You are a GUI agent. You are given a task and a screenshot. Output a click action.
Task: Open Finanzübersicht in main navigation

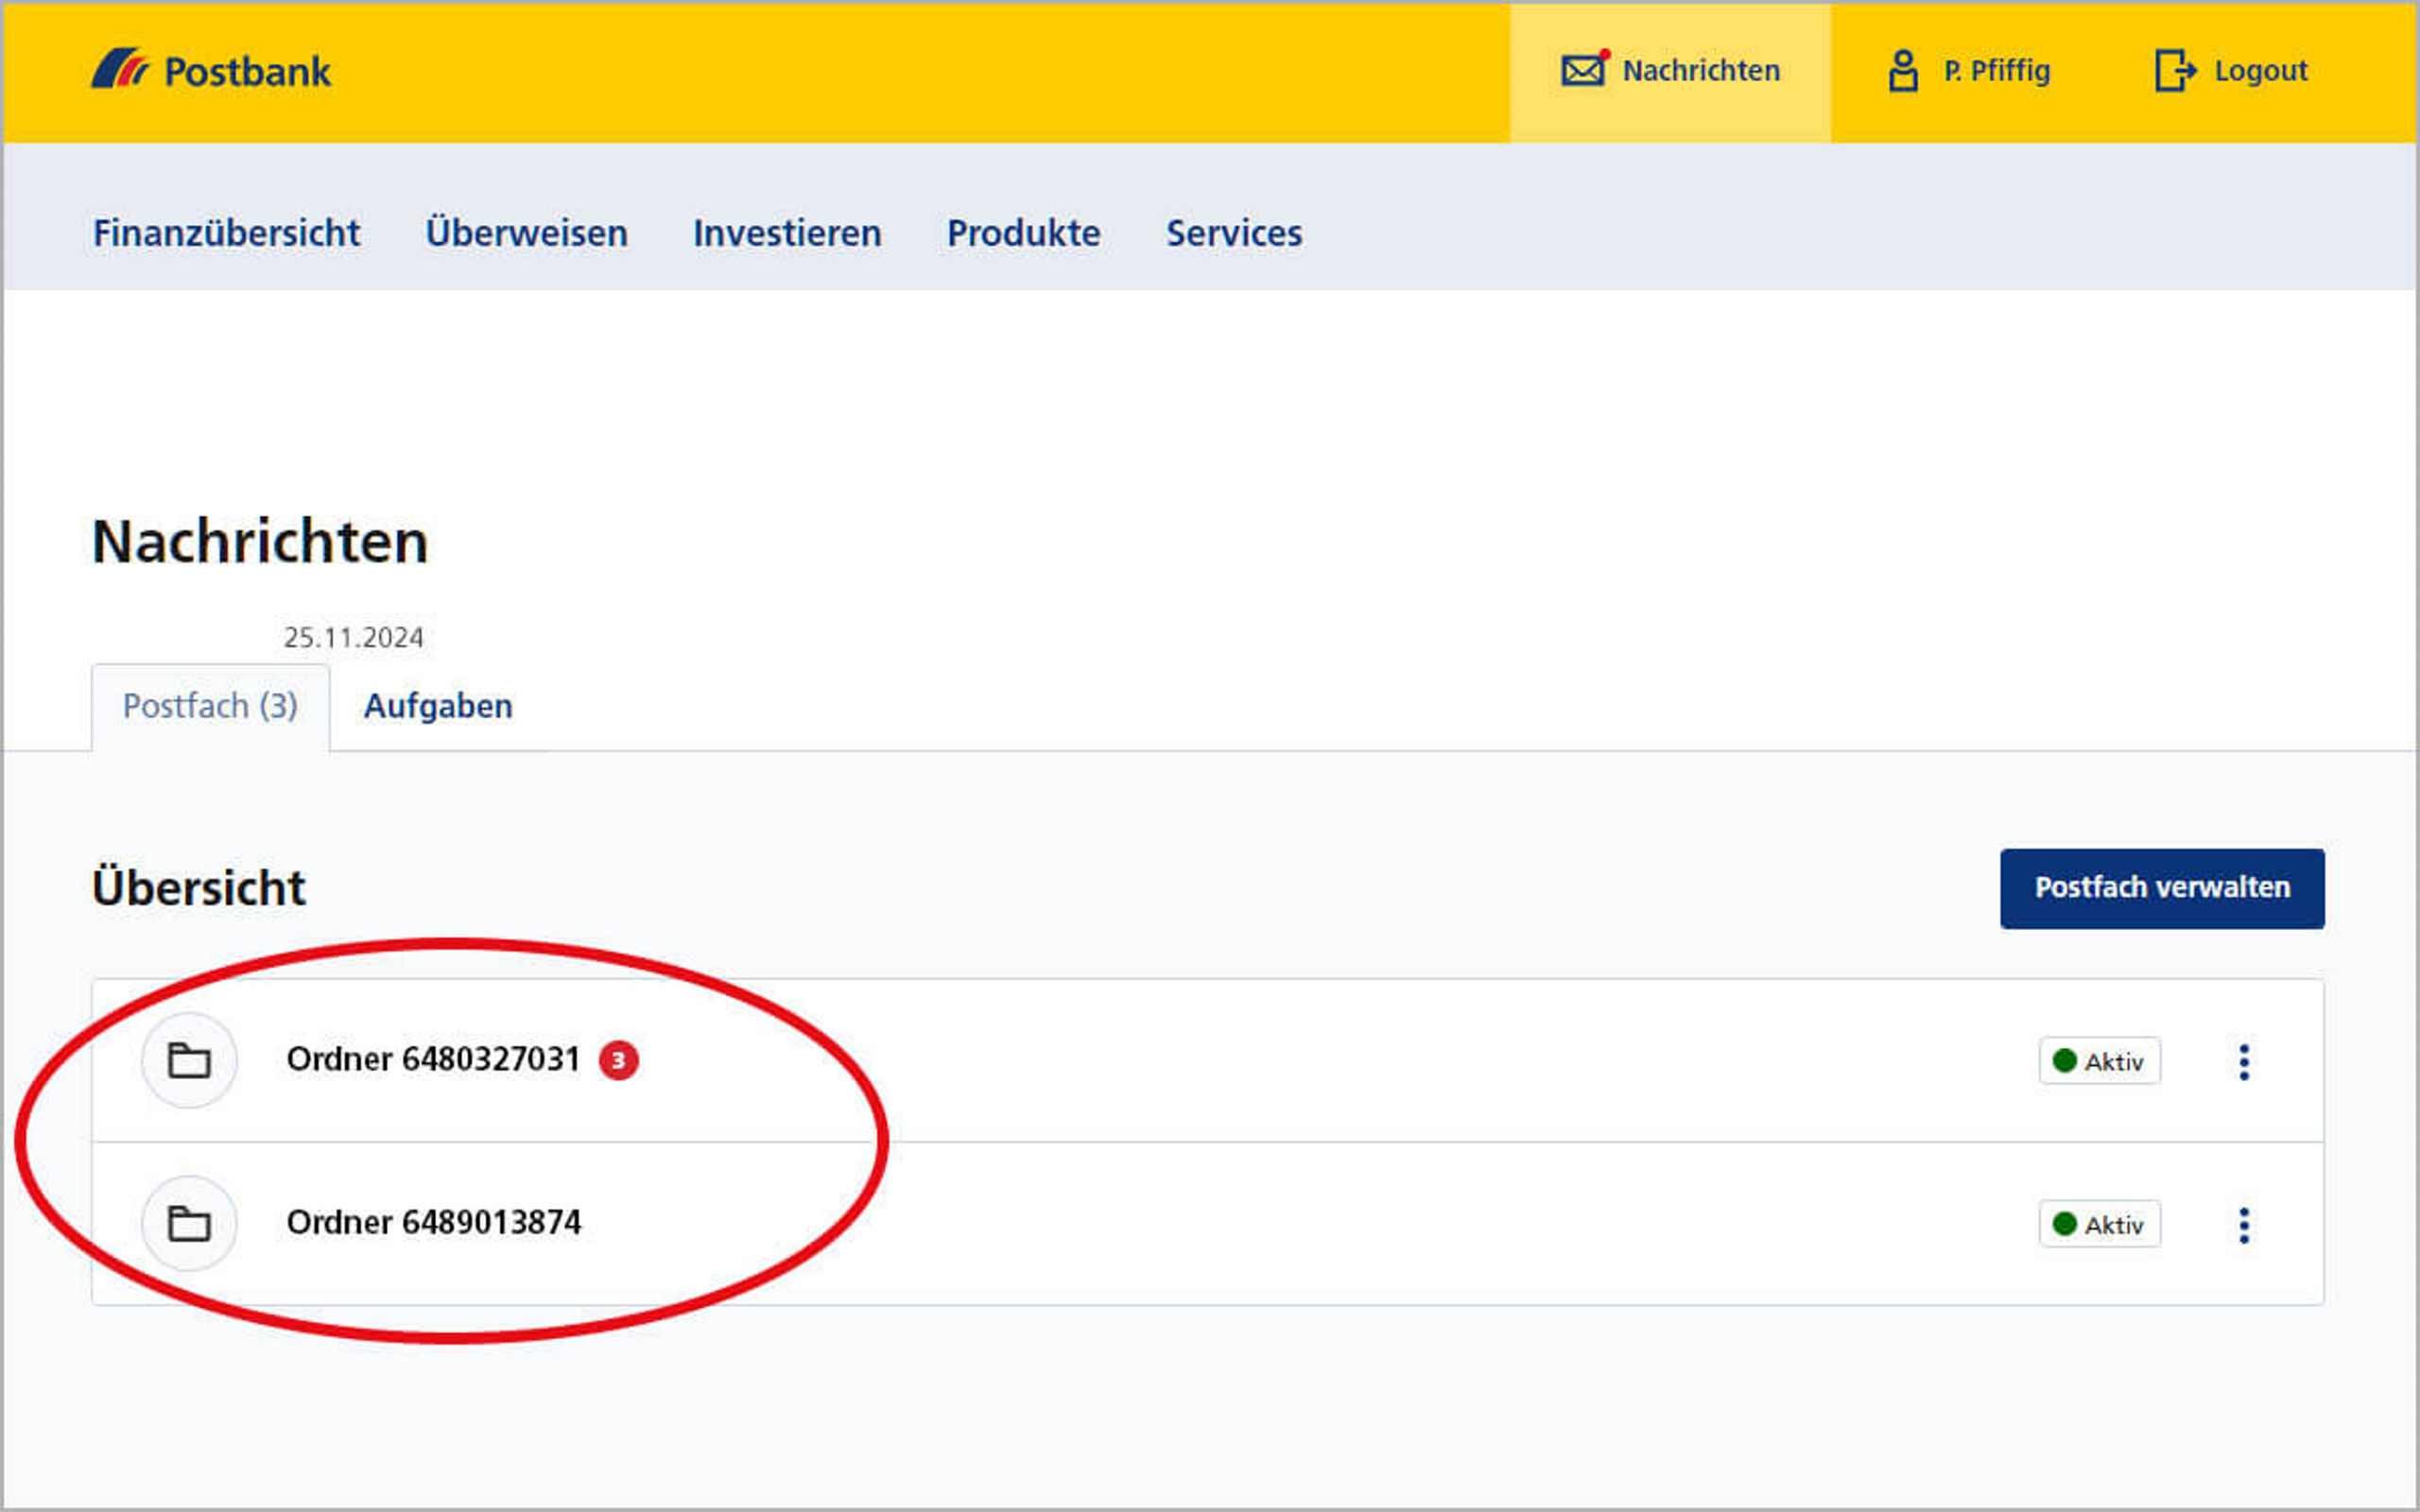point(226,233)
